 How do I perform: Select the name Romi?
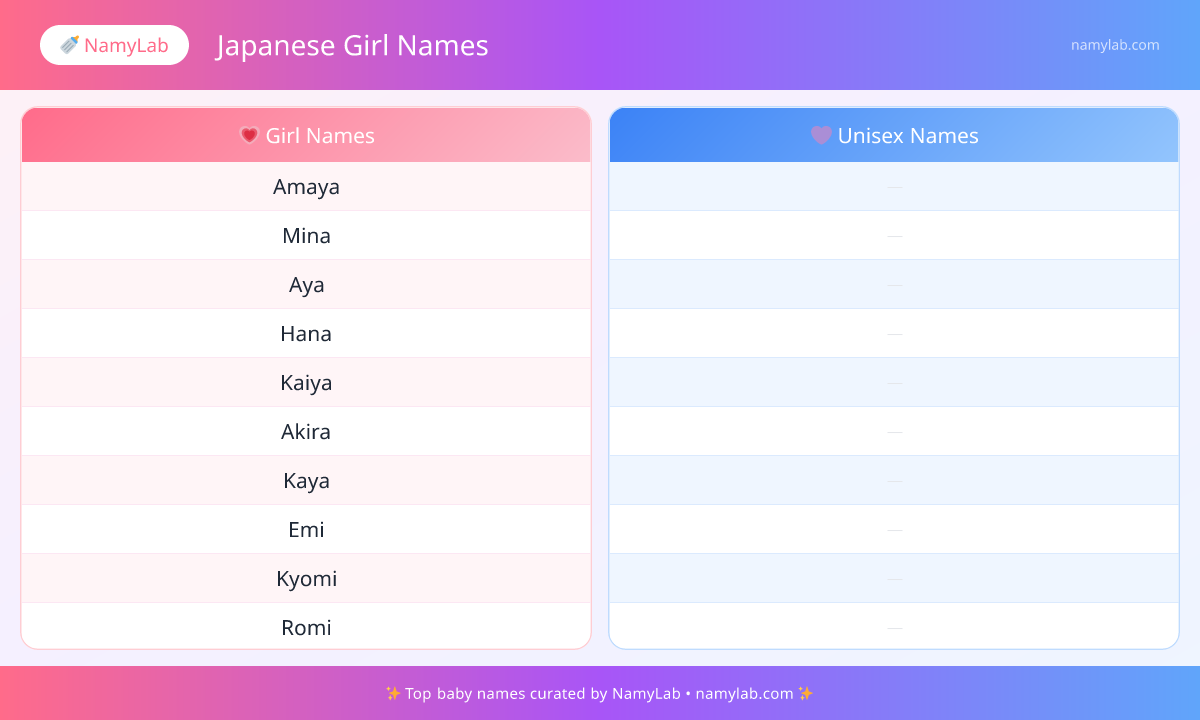(306, 628)
